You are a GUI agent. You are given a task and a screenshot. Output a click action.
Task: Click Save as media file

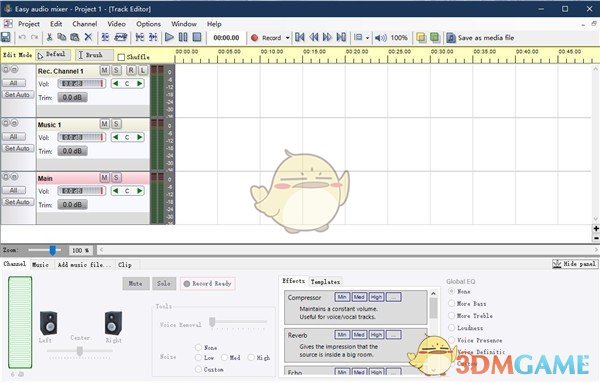pyautogui.click(x=480, y=37)
